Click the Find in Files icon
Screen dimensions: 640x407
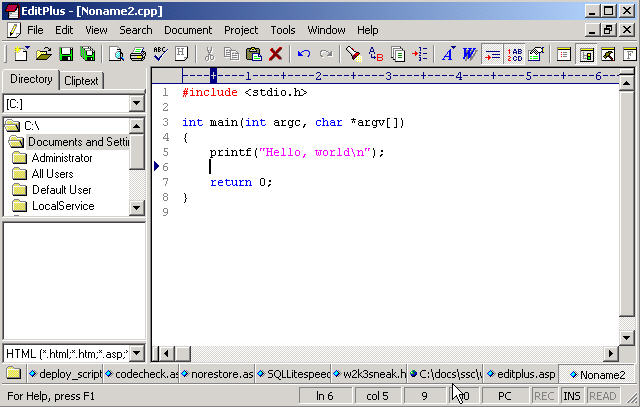pyautogui.click(x=398, y=53)
